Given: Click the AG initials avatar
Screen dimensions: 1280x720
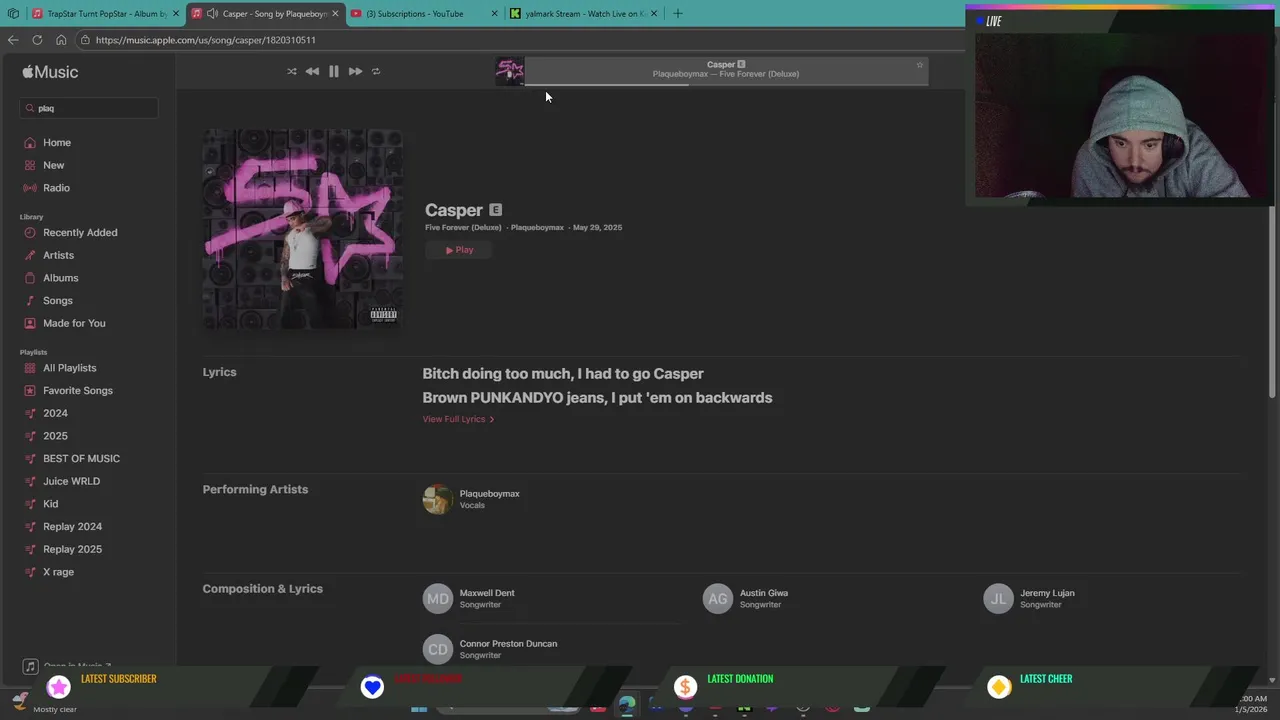Looking at the screenshot, I should [x=718, y=599].
